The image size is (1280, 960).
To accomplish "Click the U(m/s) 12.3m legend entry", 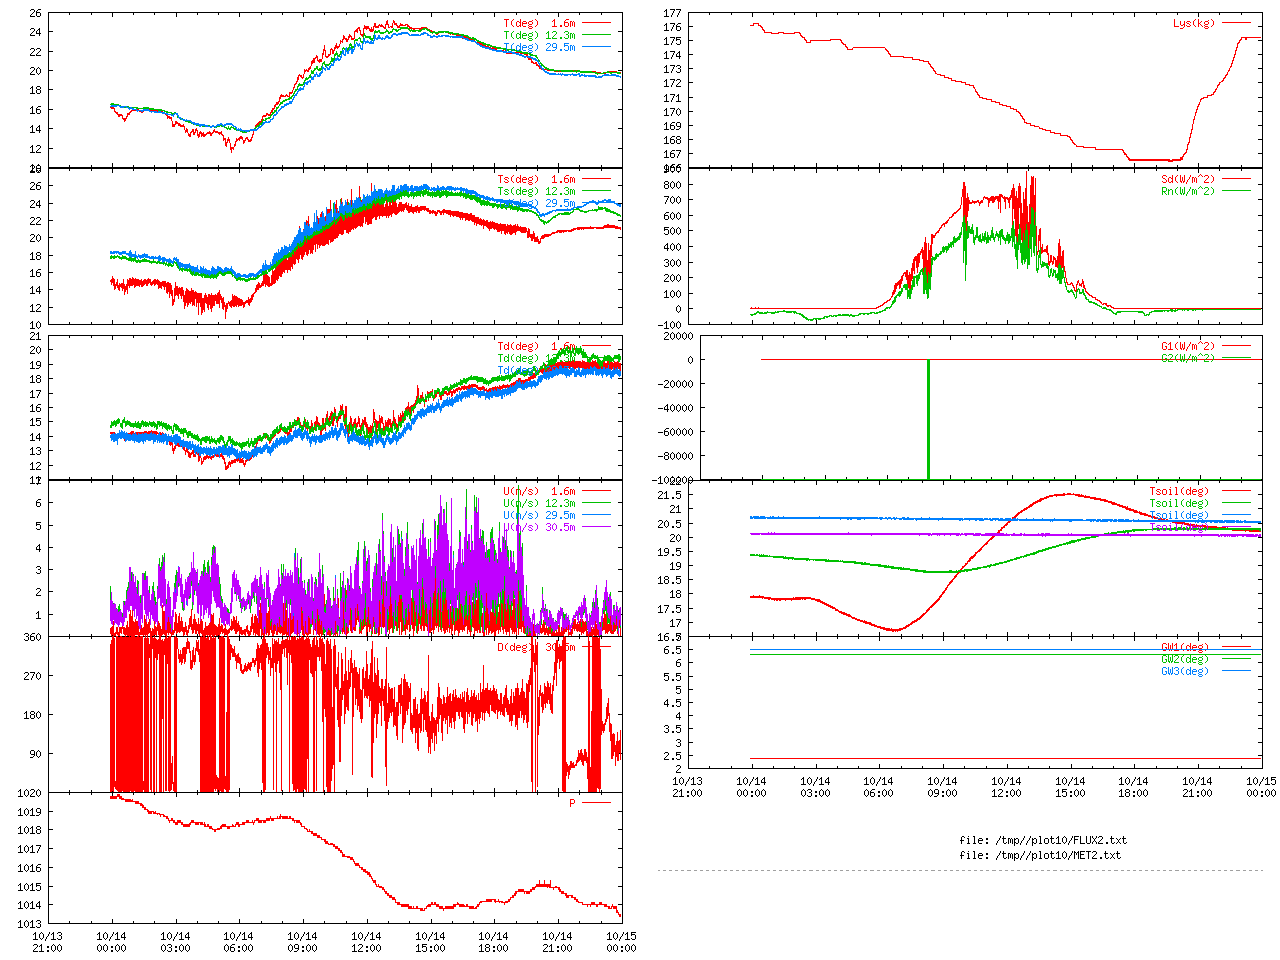I will [540, 504].
